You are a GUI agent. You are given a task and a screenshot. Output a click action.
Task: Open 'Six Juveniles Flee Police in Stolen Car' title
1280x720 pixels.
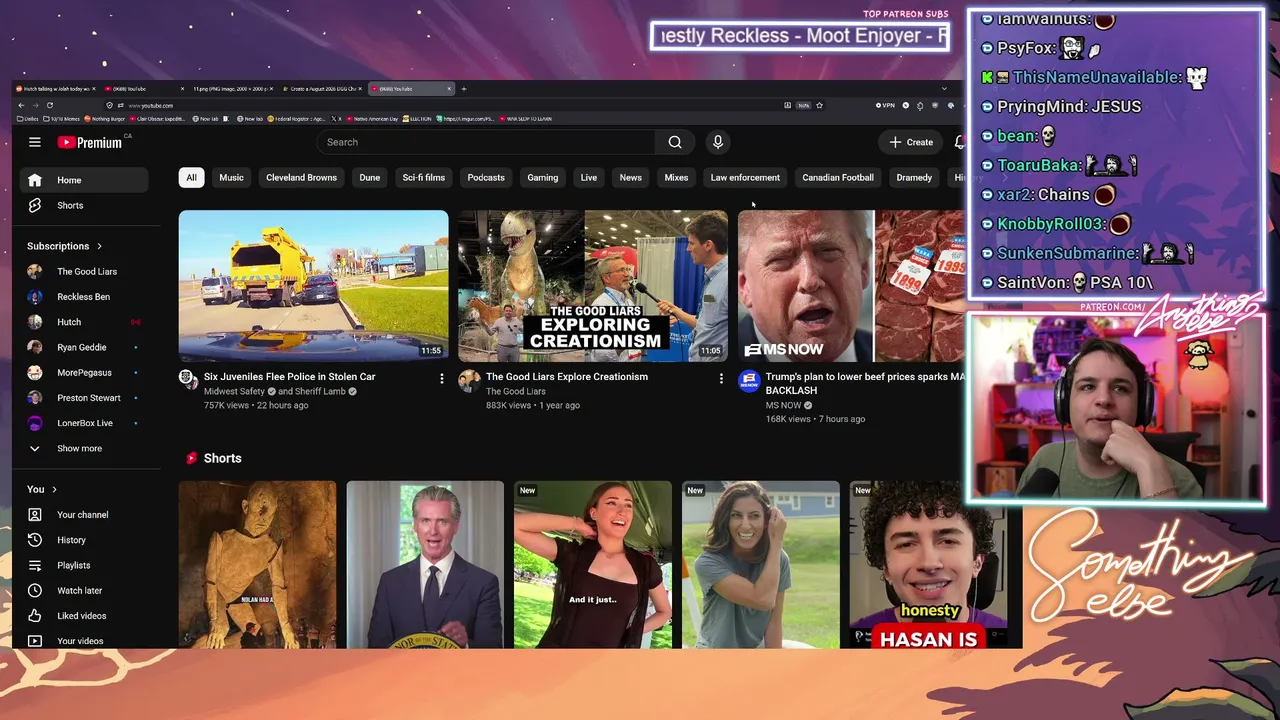pyautogui.click(x=290, y=377)
